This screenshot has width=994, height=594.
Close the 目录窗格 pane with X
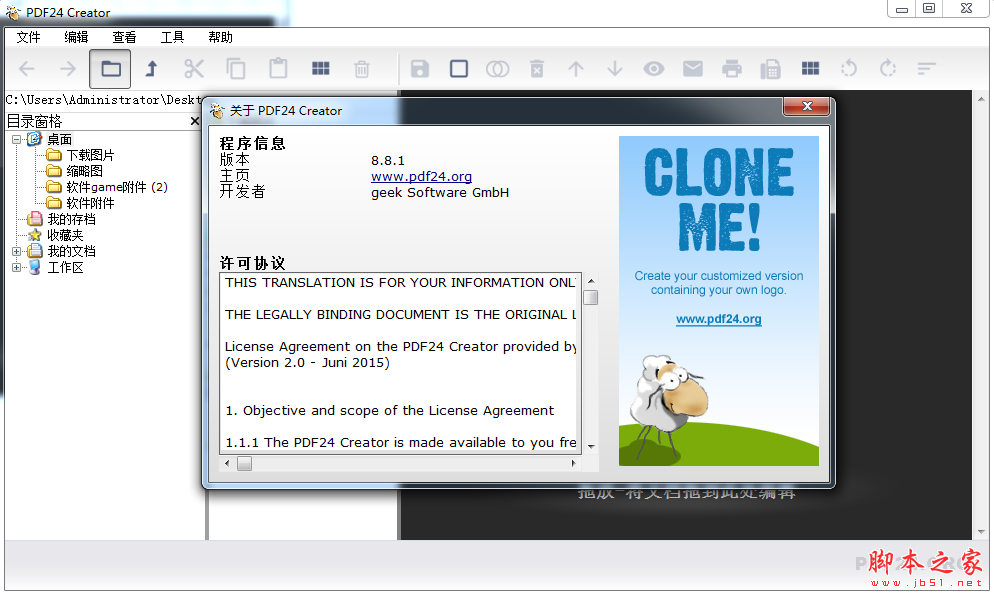click(195, 121)
